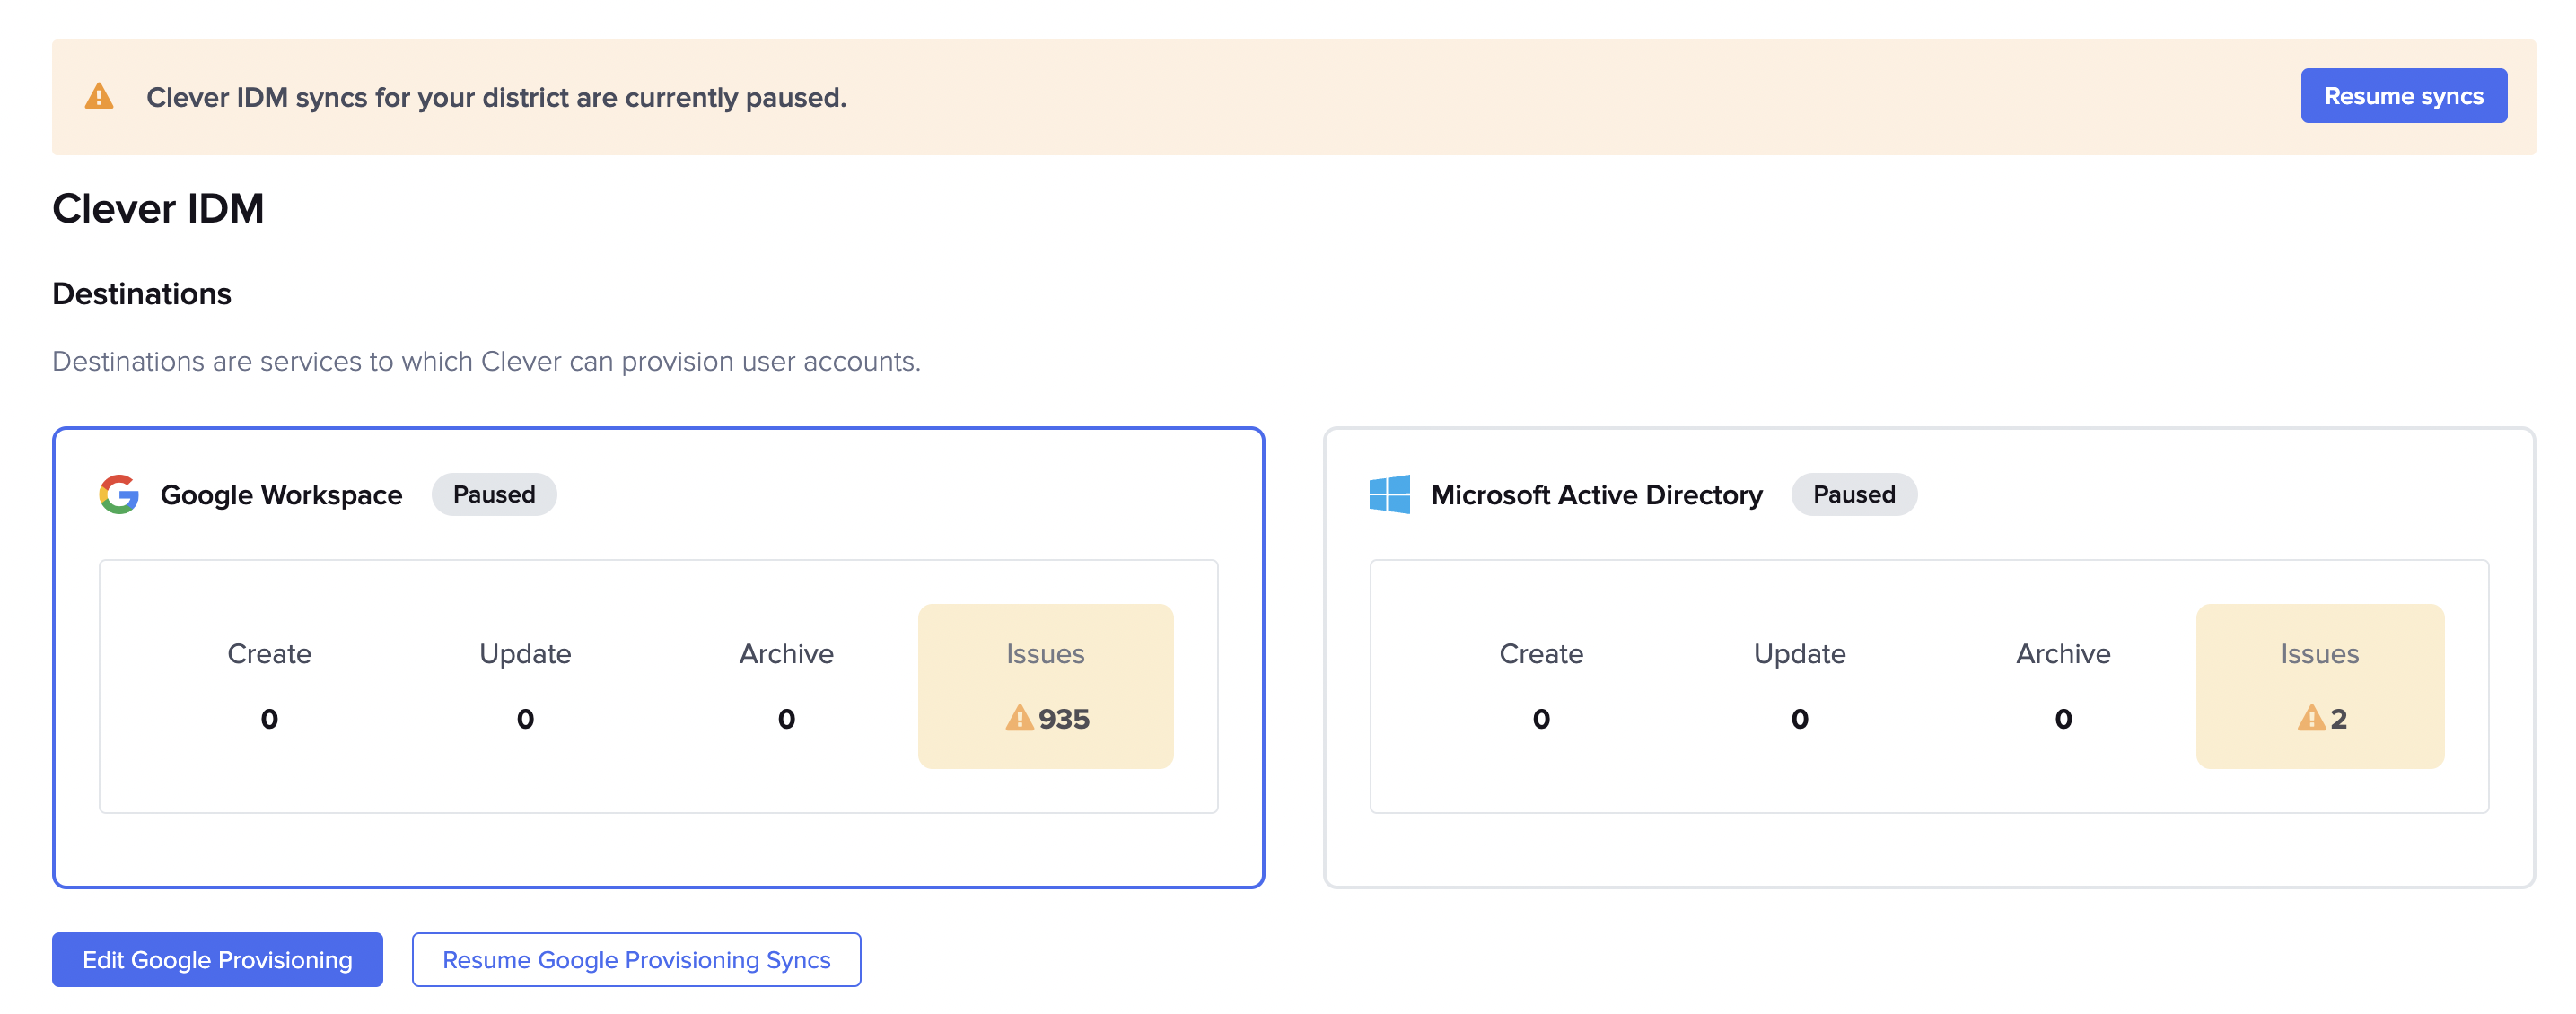Click the orange warning icon in the banner

coord(99,97)
